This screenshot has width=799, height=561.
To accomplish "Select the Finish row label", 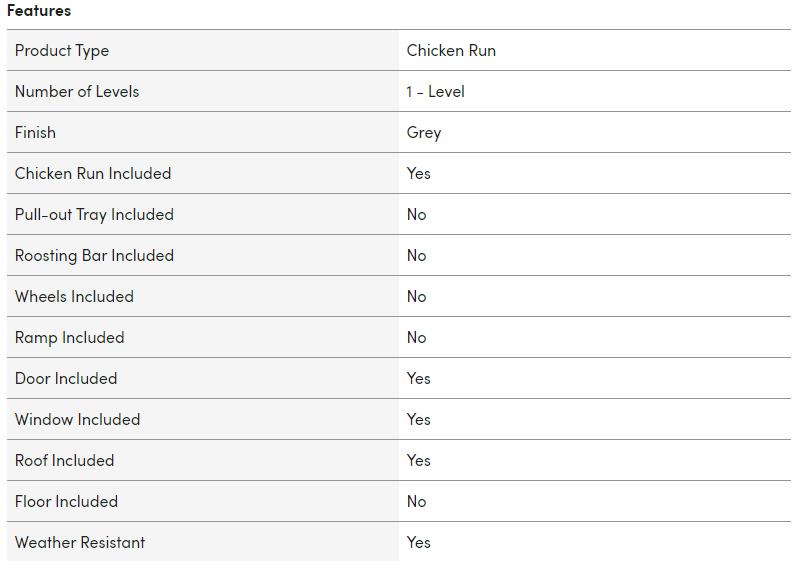I will 35,133.
